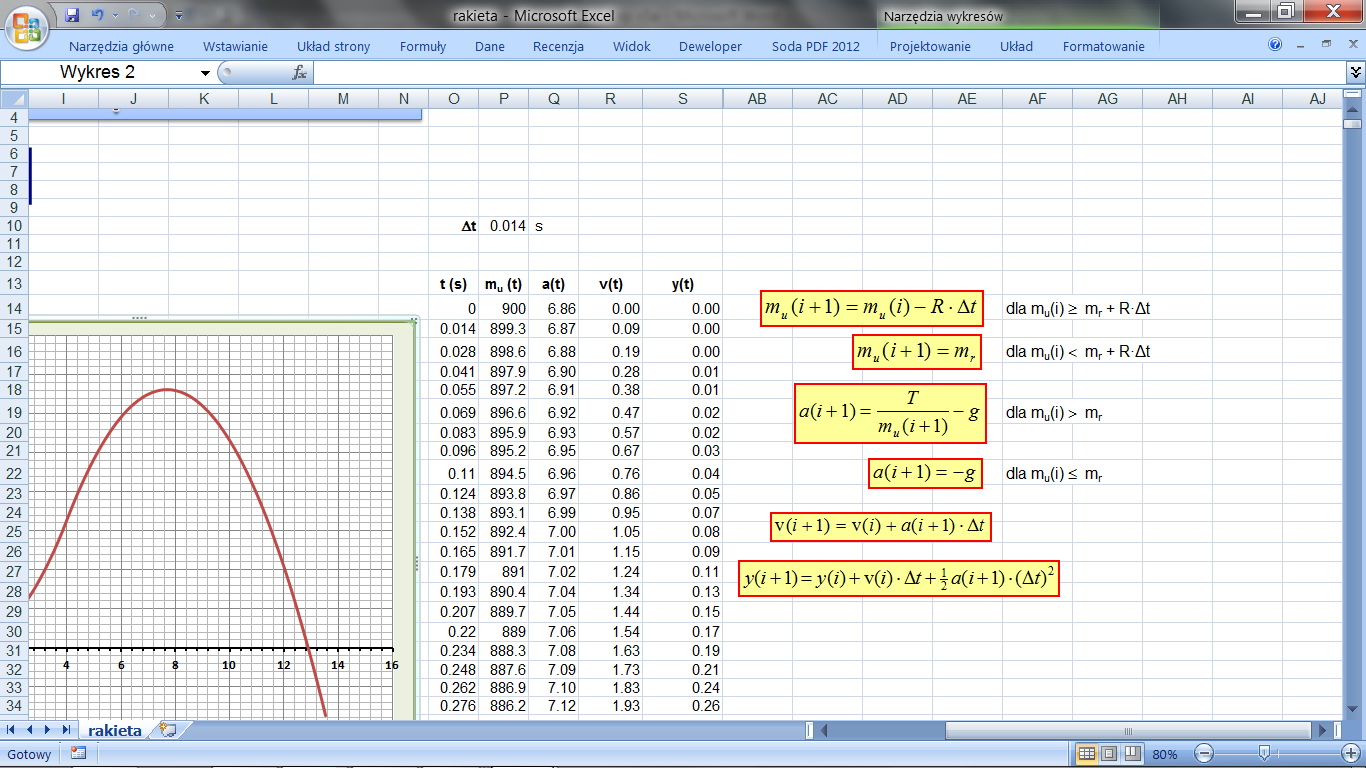Switch to Normal view in status bar
This screenshot has width=1366, height=768.
[1086, 754]
